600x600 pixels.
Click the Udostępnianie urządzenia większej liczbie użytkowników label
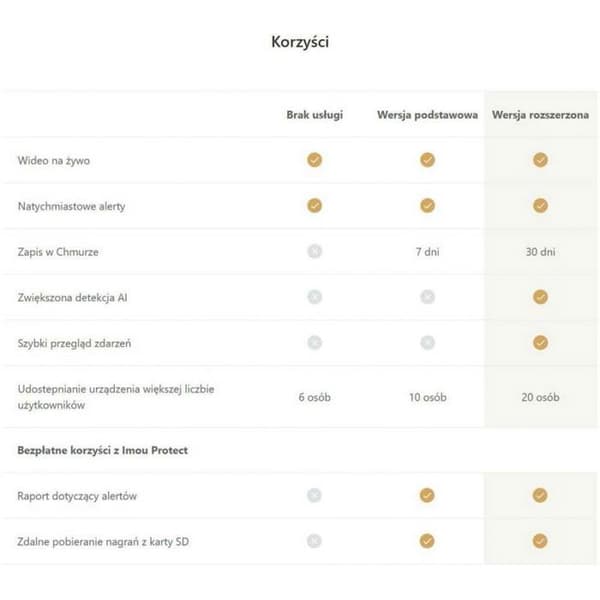tap(116, 397)
